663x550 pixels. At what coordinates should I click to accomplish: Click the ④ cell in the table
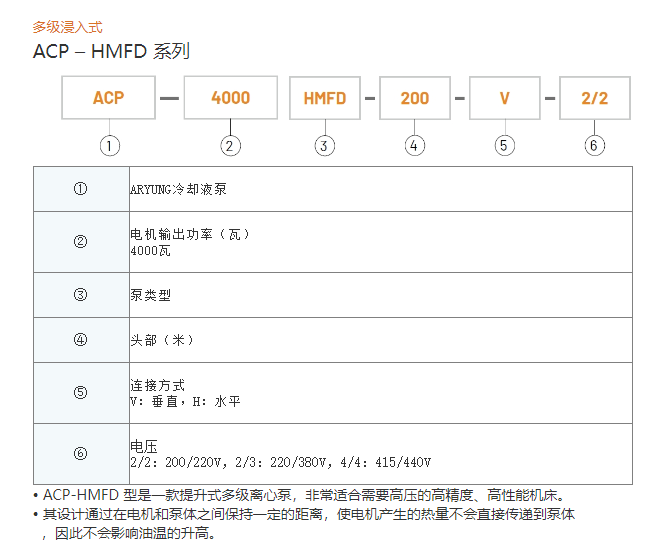coord(81,340)
